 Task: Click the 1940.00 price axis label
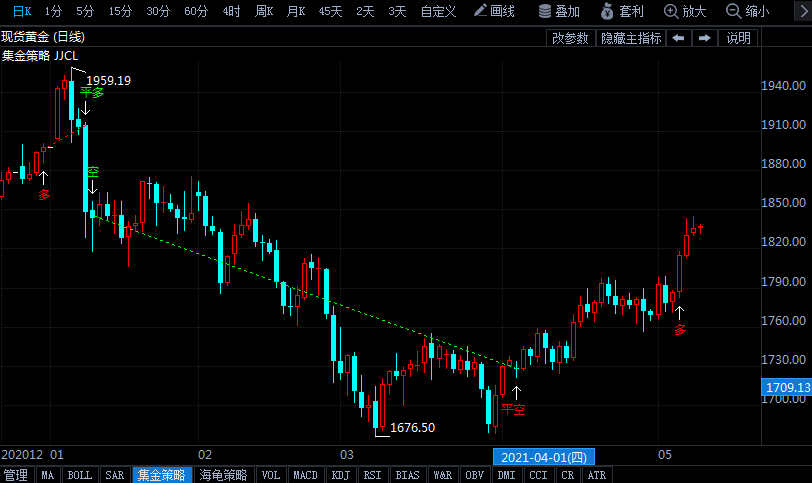(783, 85)
